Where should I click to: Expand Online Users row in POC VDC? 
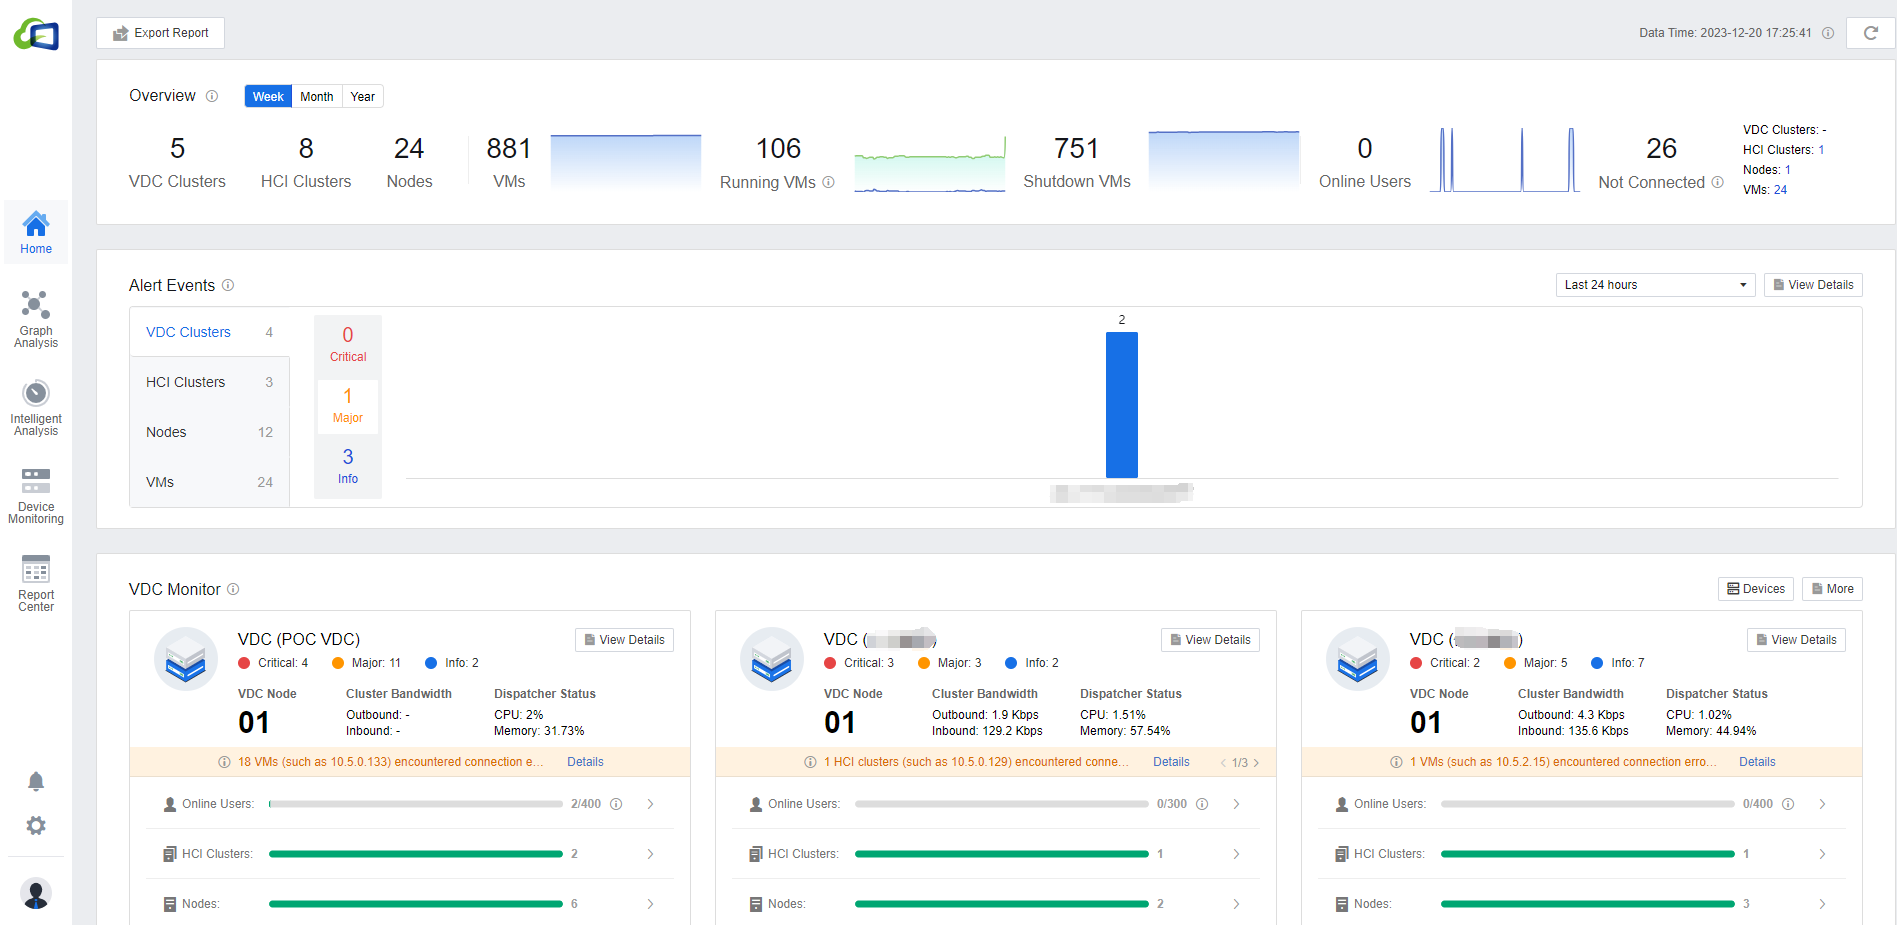650,804
